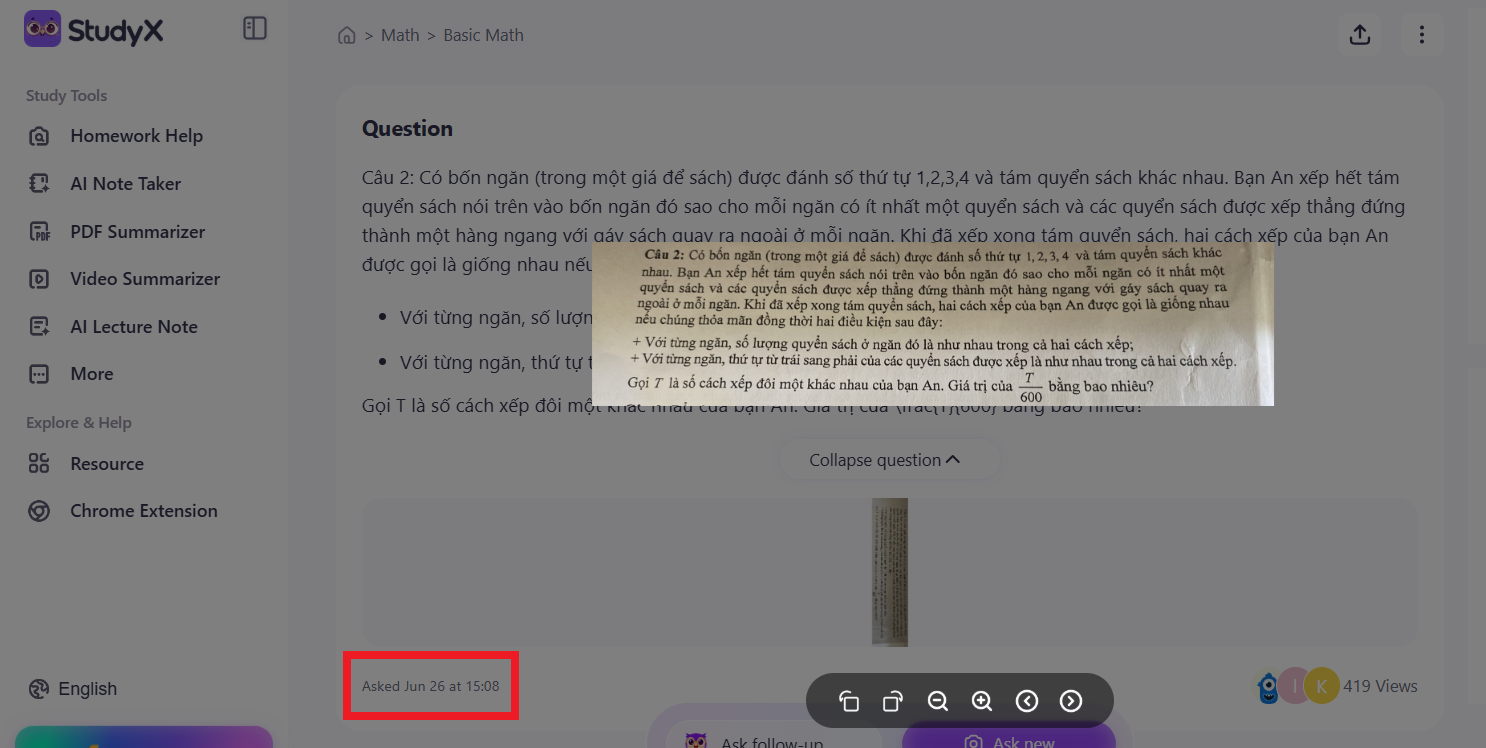Expand the More study tools

pyautogui.click(x=91, y=374)
